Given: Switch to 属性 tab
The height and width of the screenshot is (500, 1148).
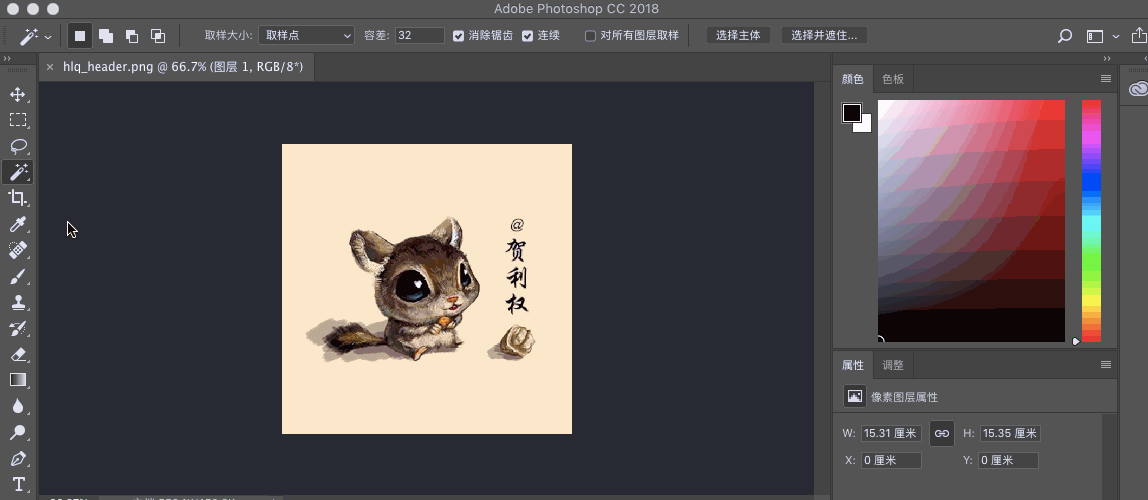Looking at the screenshot, I should (x=852, y=365).
